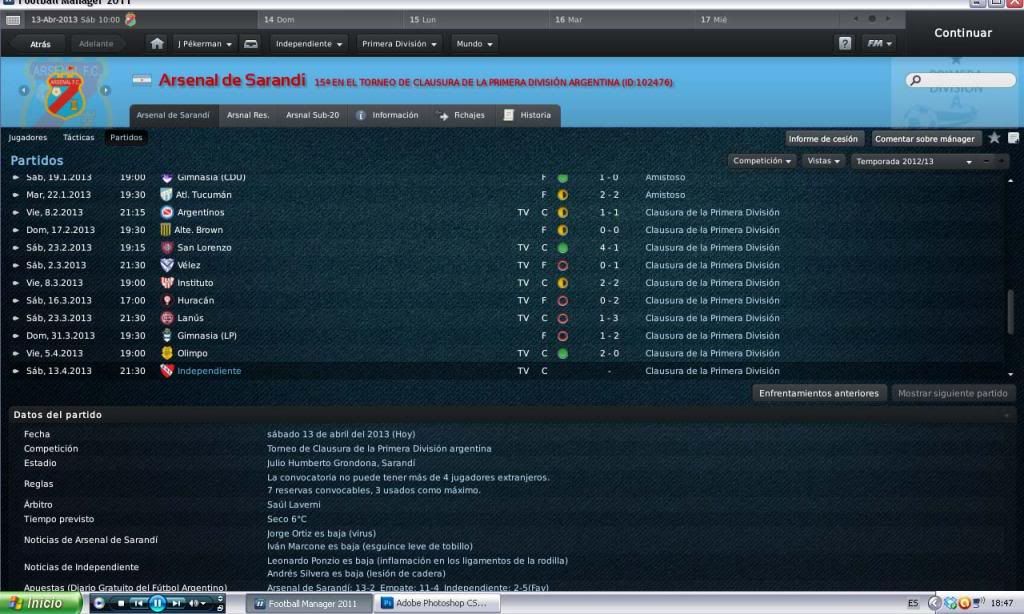Click the ES language indicator in system tray
Screen dimensions: 1024x614
(x=913, y=604)
